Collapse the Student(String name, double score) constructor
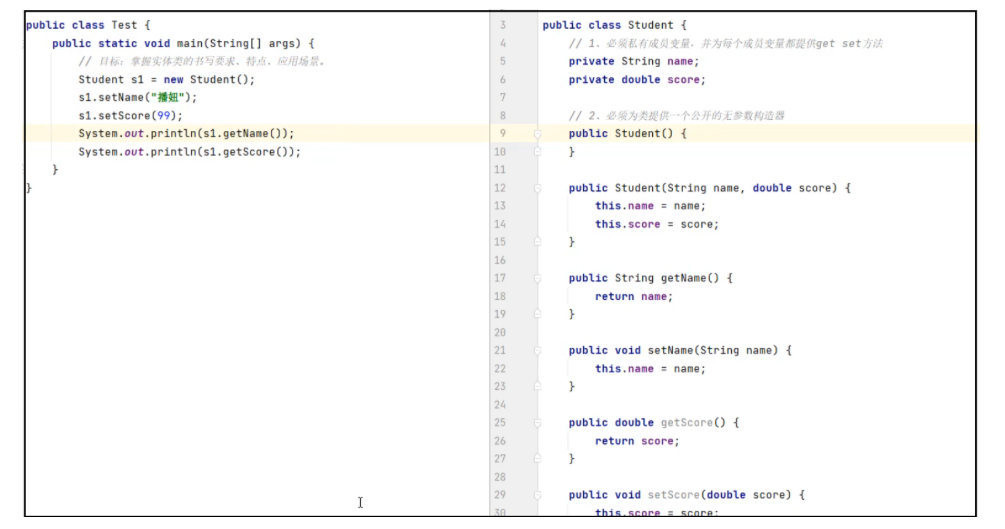This screenshot has width=1005, height=529. (537, 188)
